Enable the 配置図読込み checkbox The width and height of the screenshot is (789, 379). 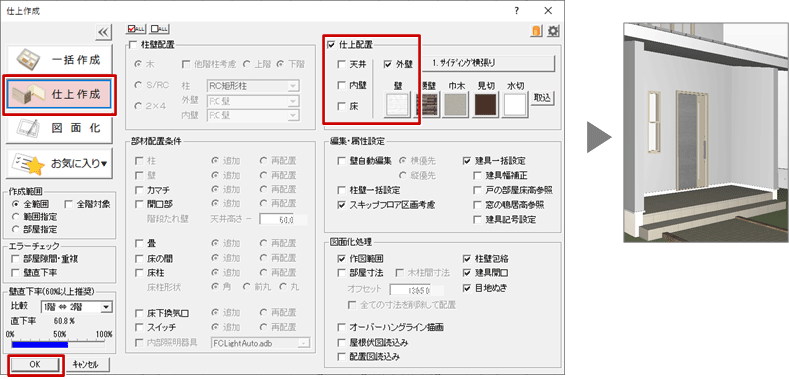342,357
